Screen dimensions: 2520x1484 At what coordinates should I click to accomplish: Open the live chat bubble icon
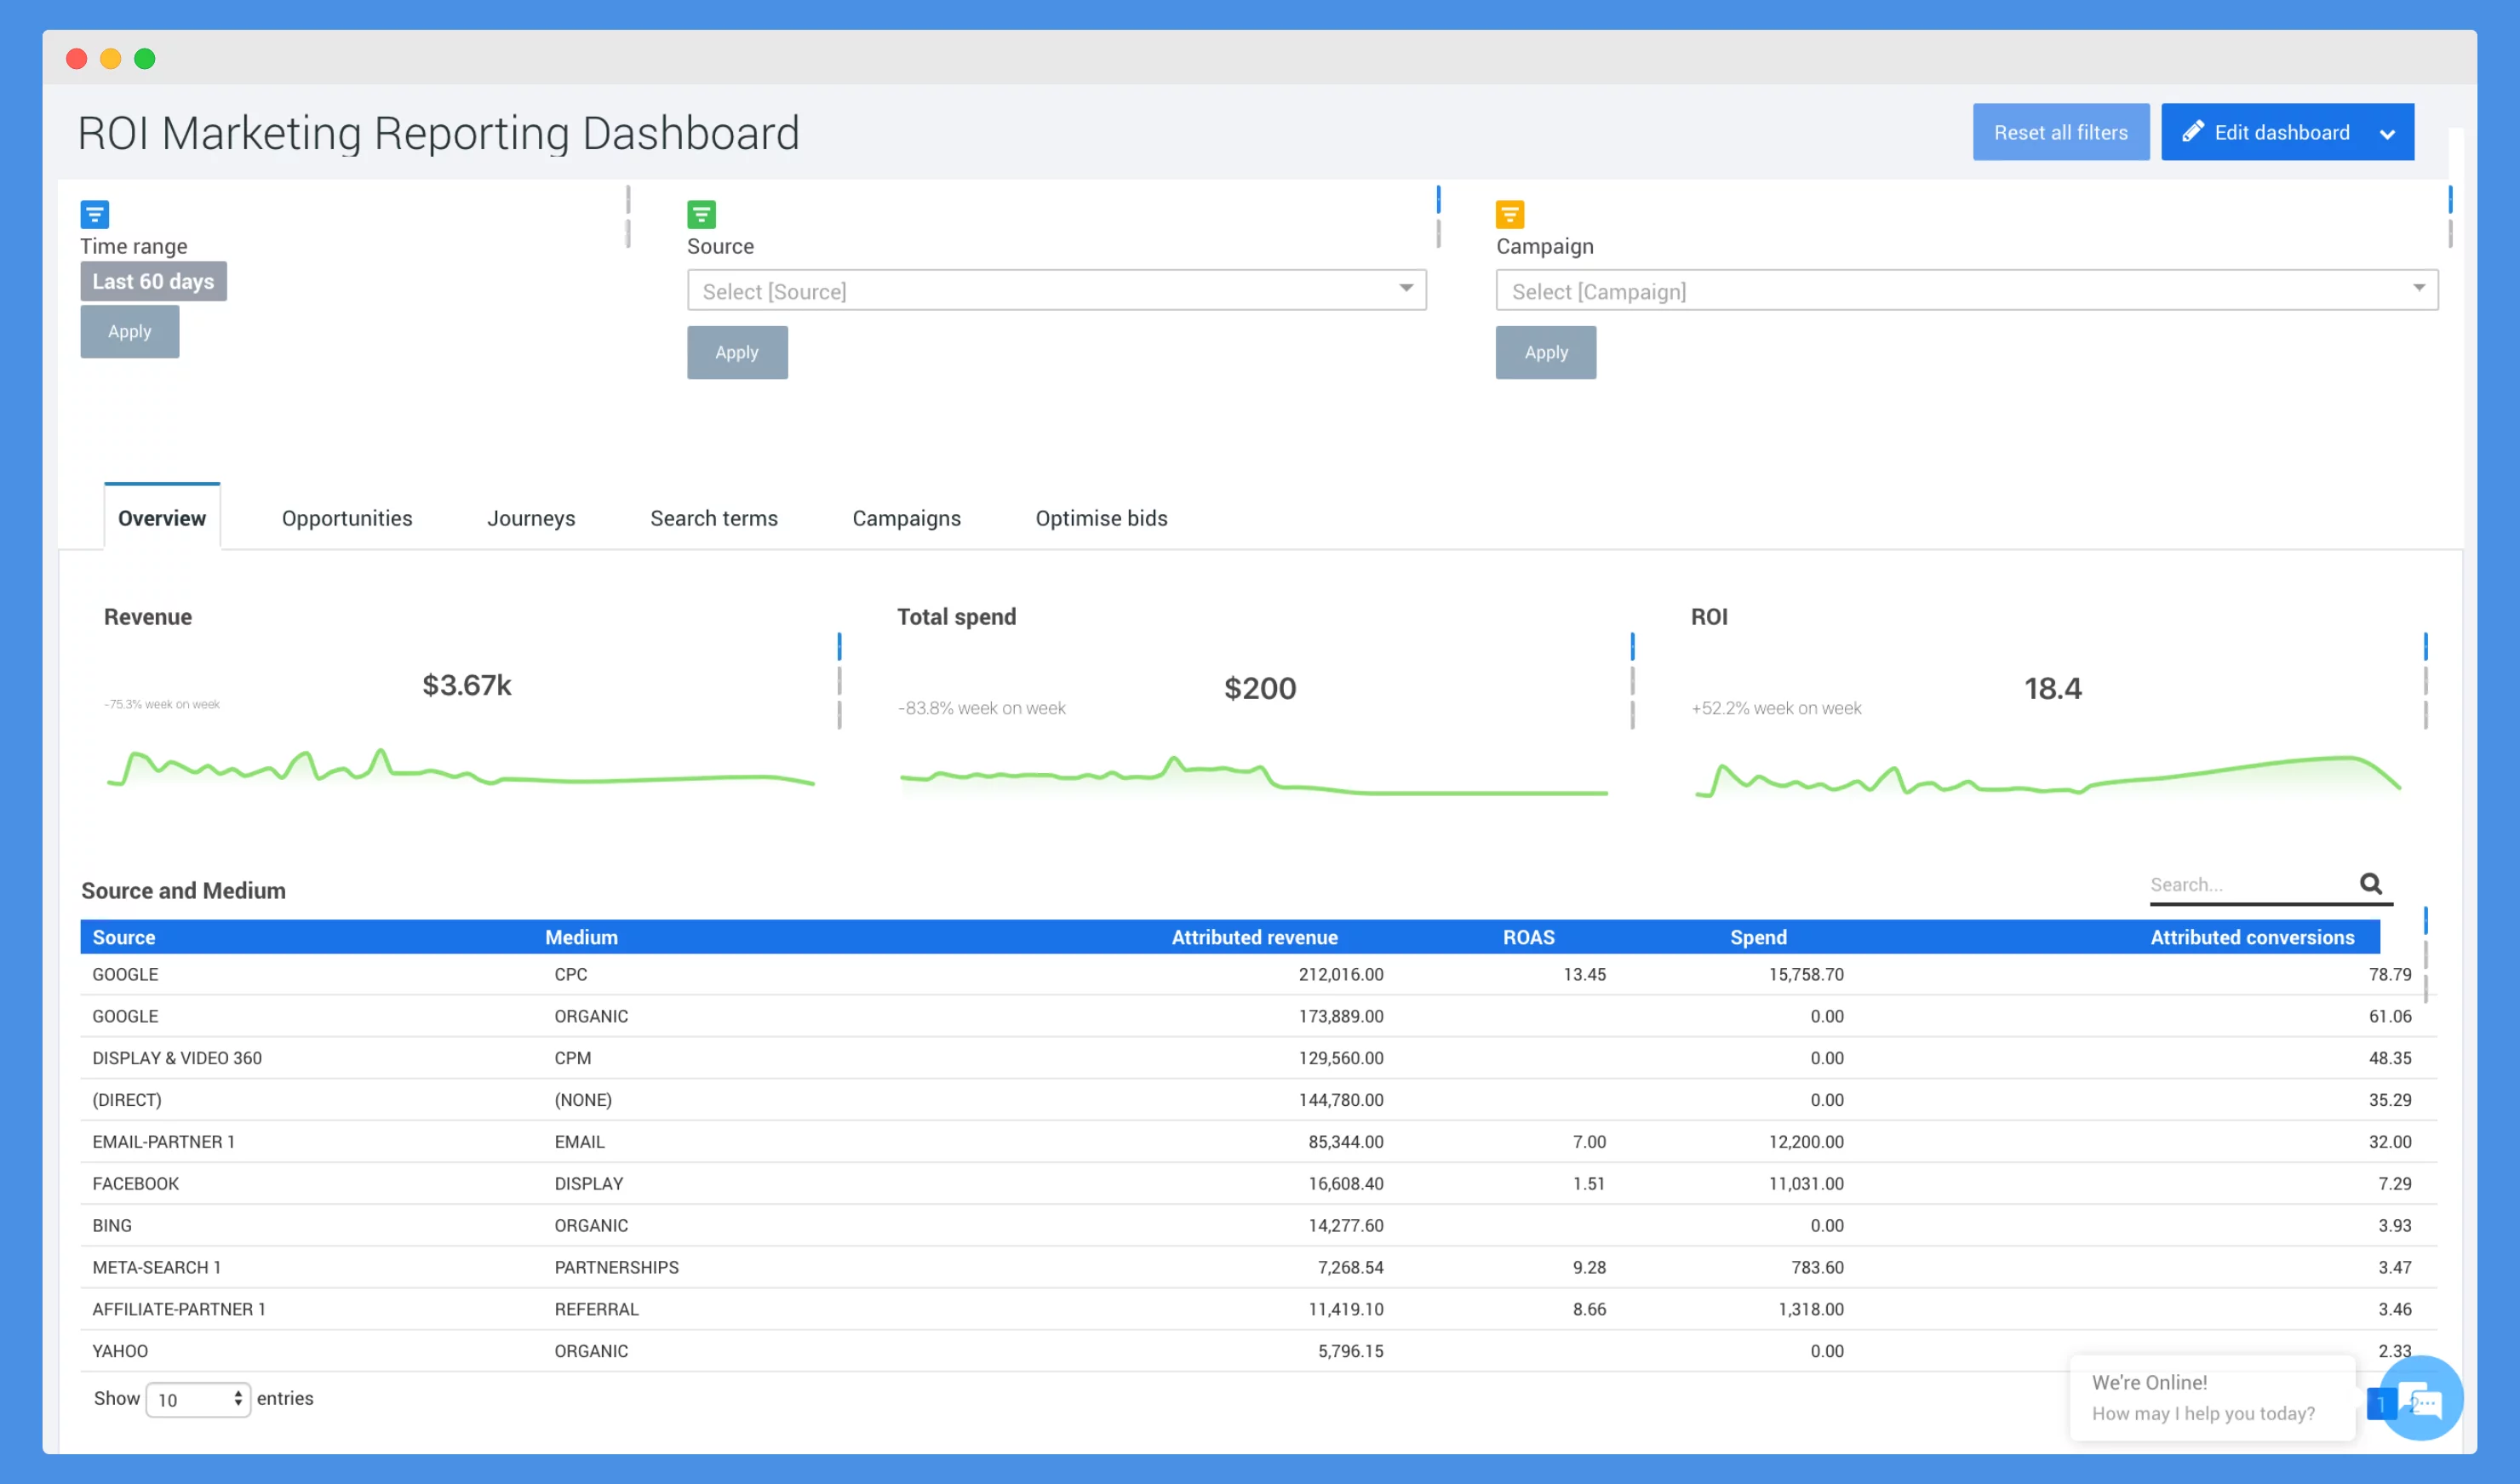(2420, 1398)
